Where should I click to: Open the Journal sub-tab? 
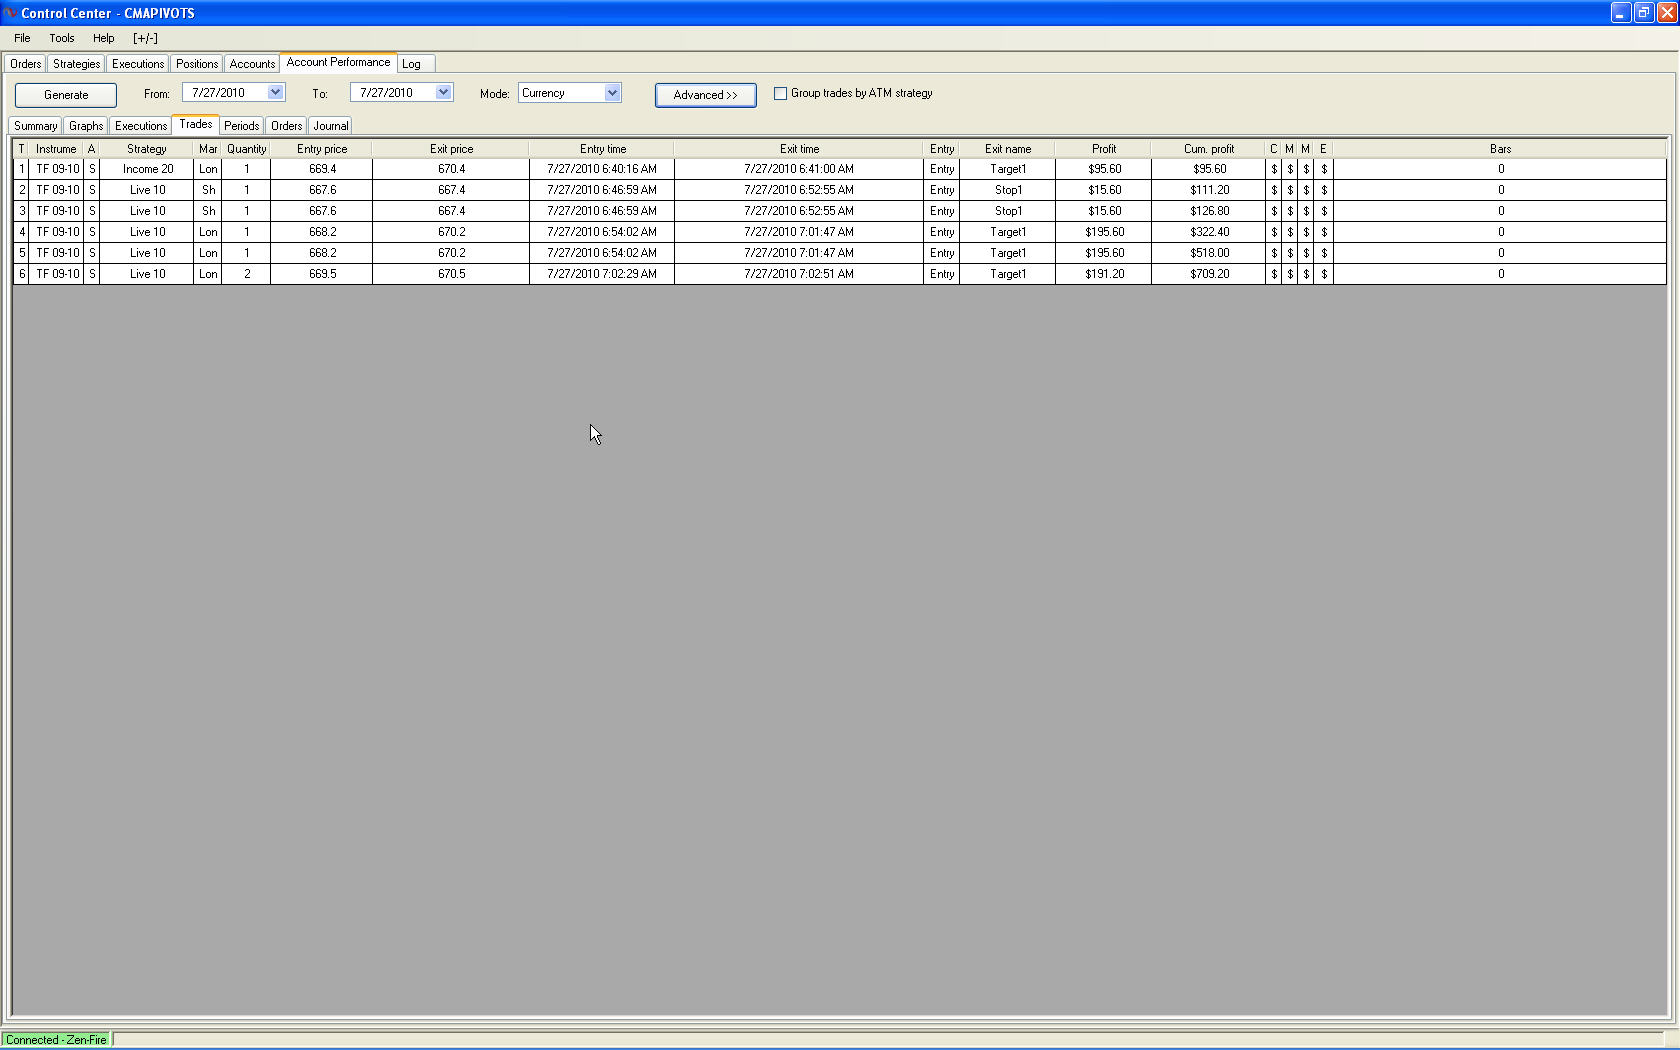pos(331,126)
